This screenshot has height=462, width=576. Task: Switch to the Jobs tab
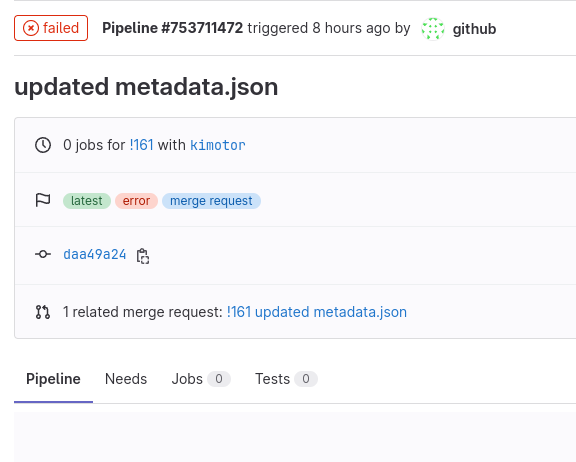pyautogui.click(x=201, y=379)
